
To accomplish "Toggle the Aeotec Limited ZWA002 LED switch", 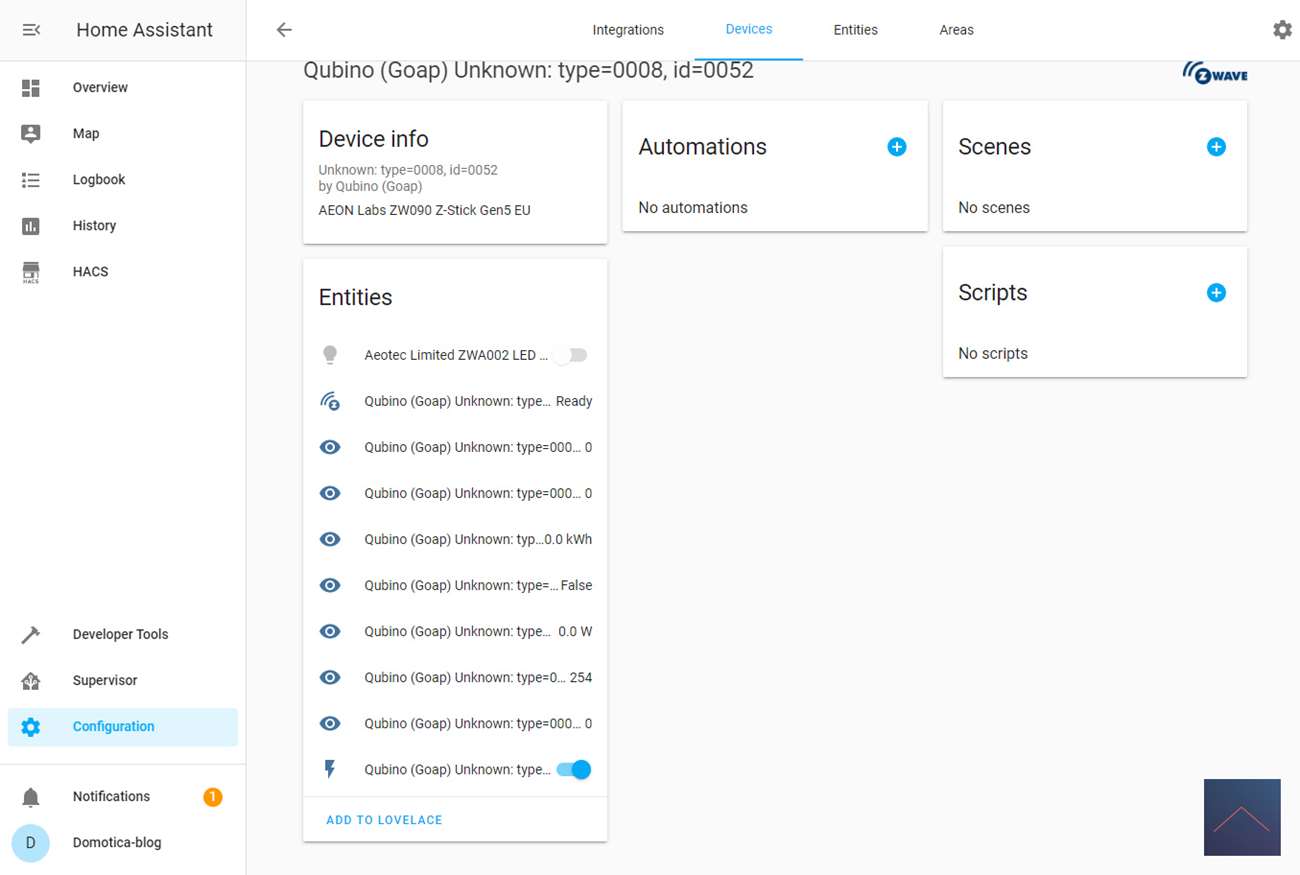I will pos(573,355).
